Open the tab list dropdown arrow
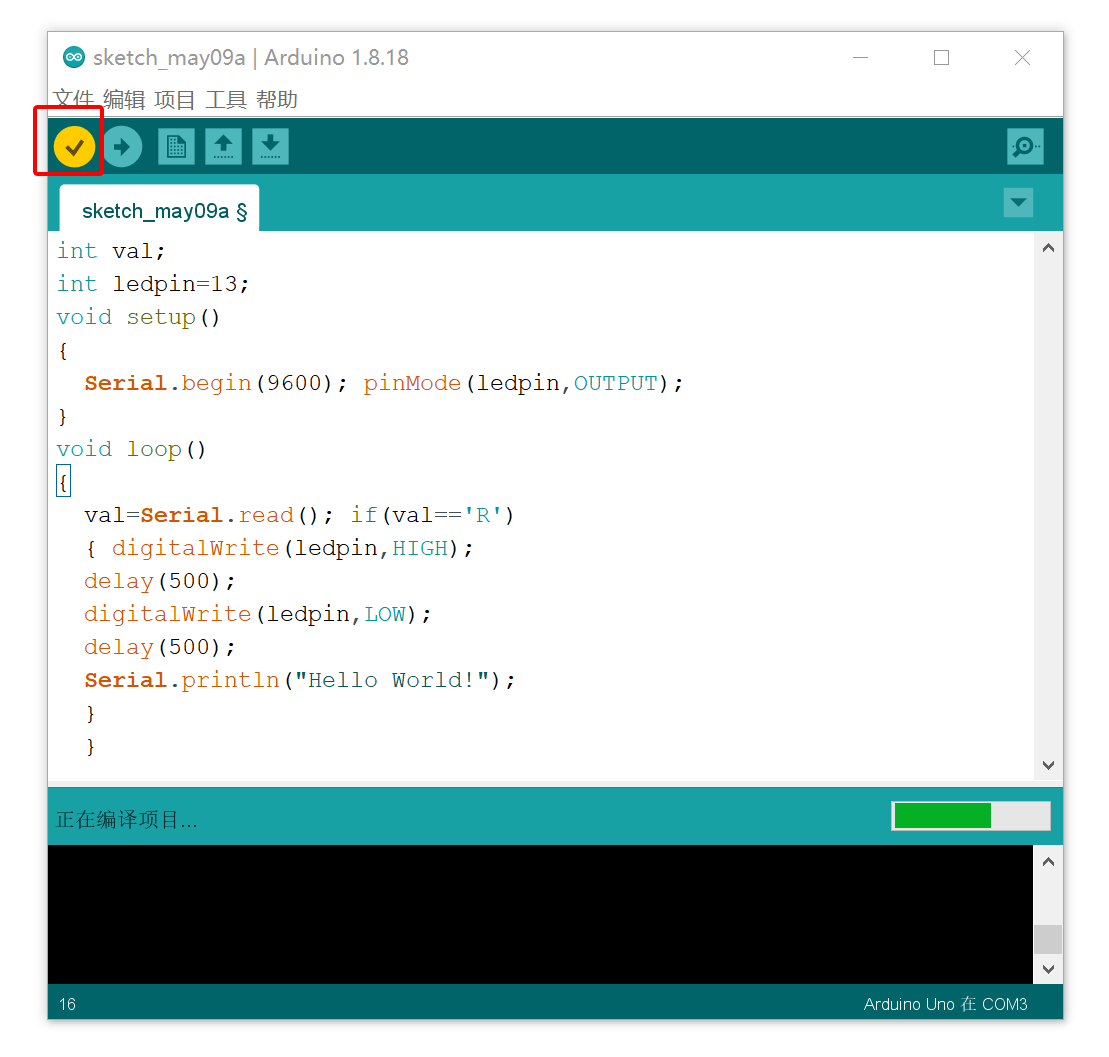 (x=1018, y=202)
